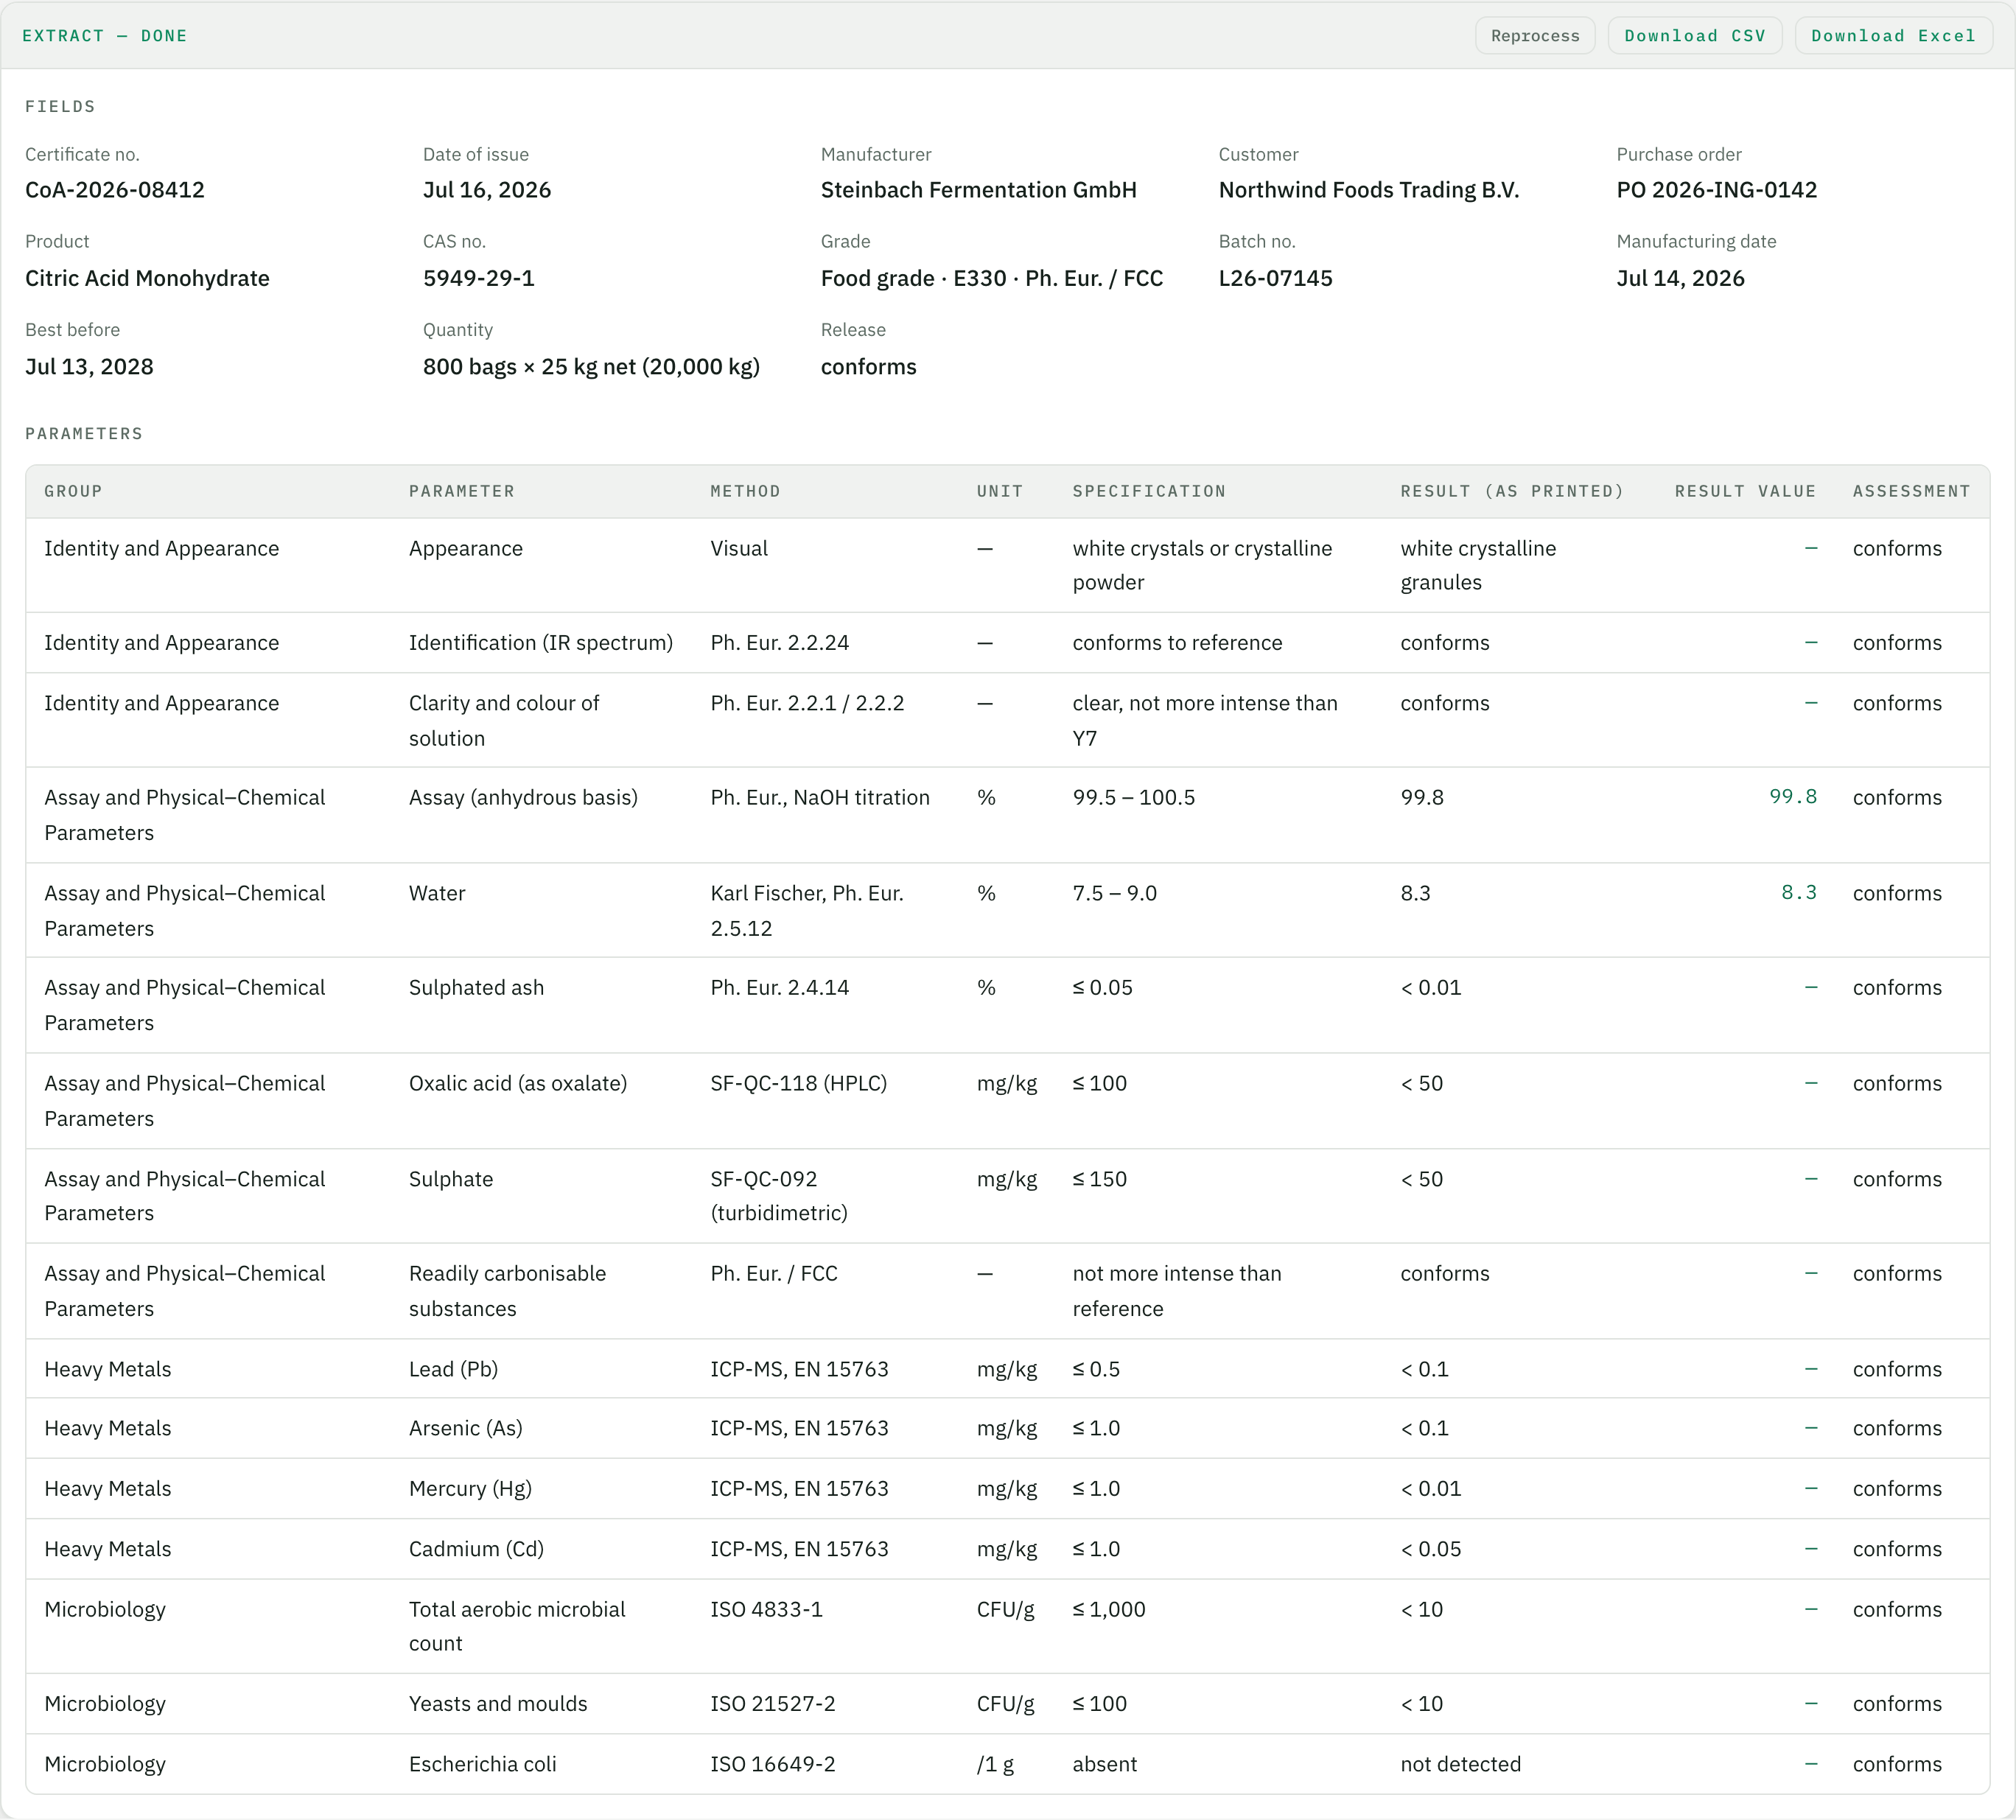Select batch number L26-07145
2016x1820 pixels.
pos(1276,278)
